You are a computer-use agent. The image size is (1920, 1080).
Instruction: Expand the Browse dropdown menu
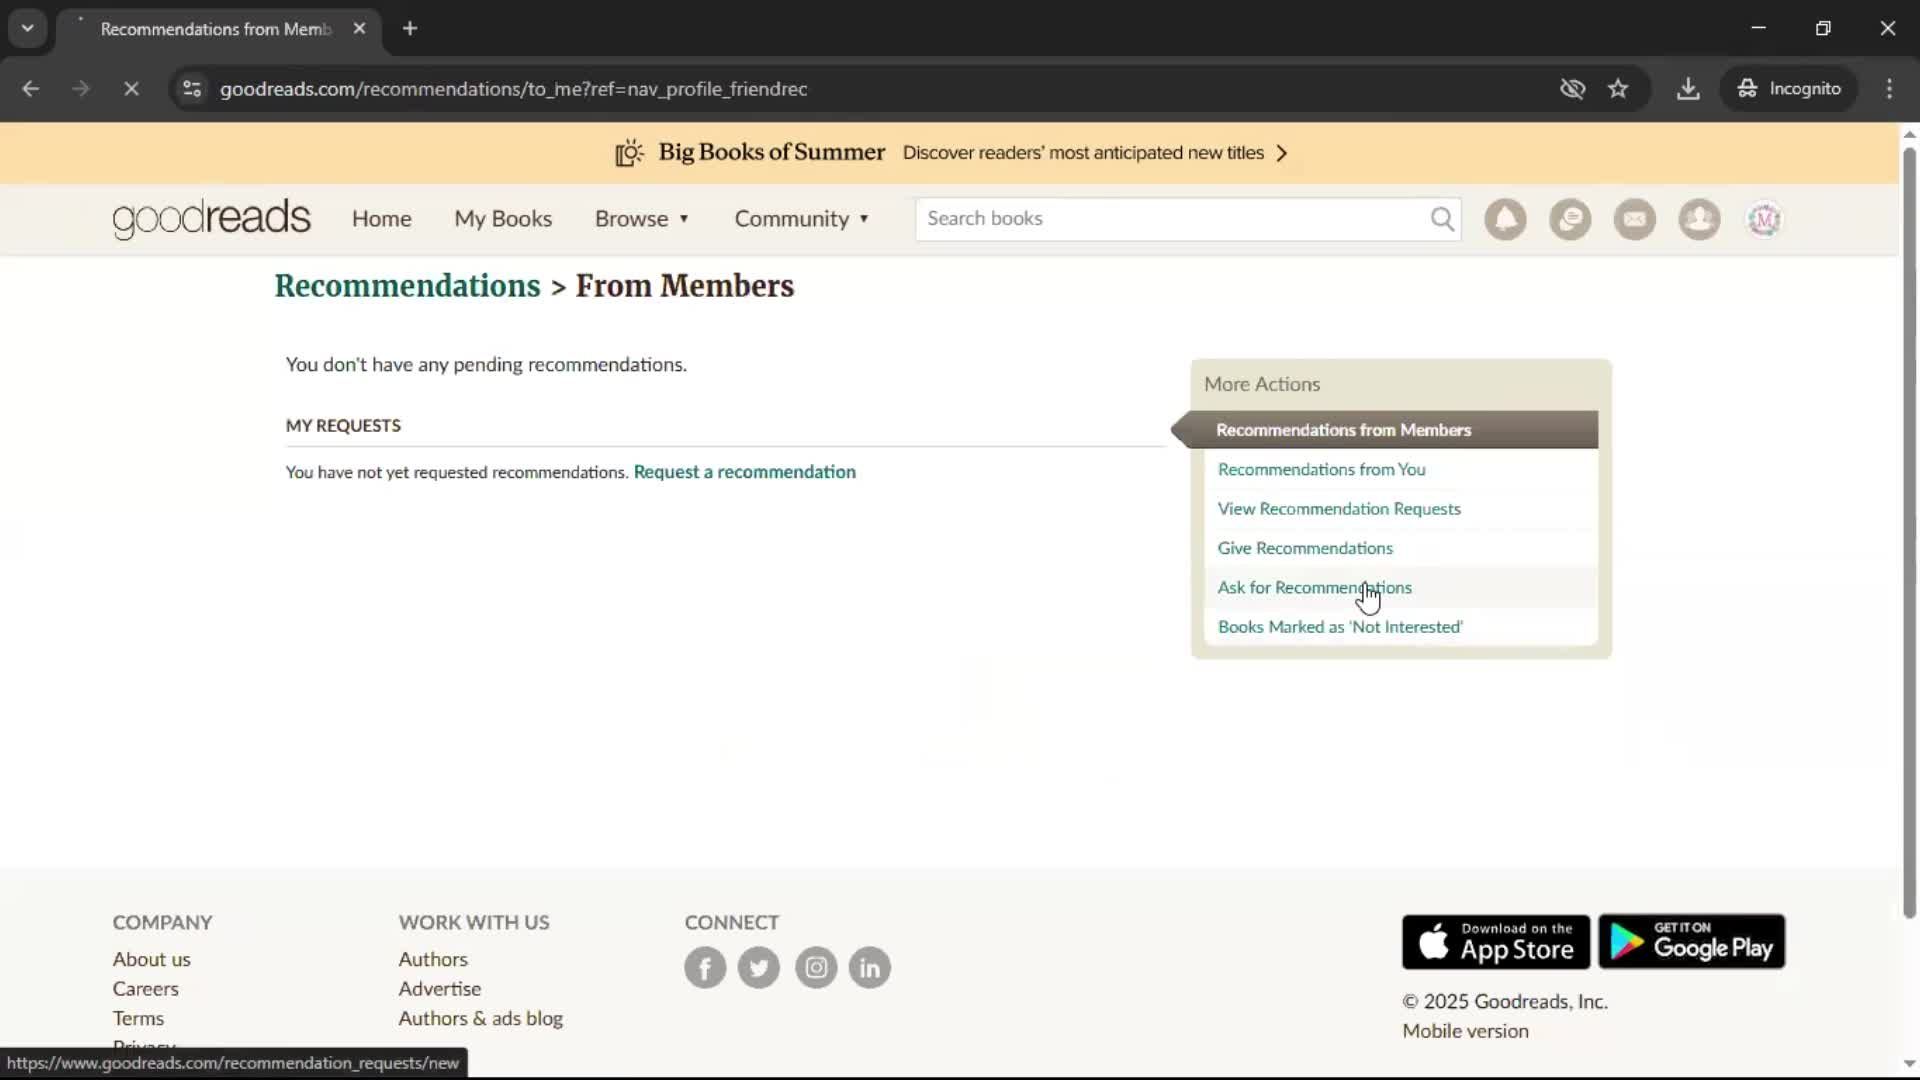(x=642, y=219)
